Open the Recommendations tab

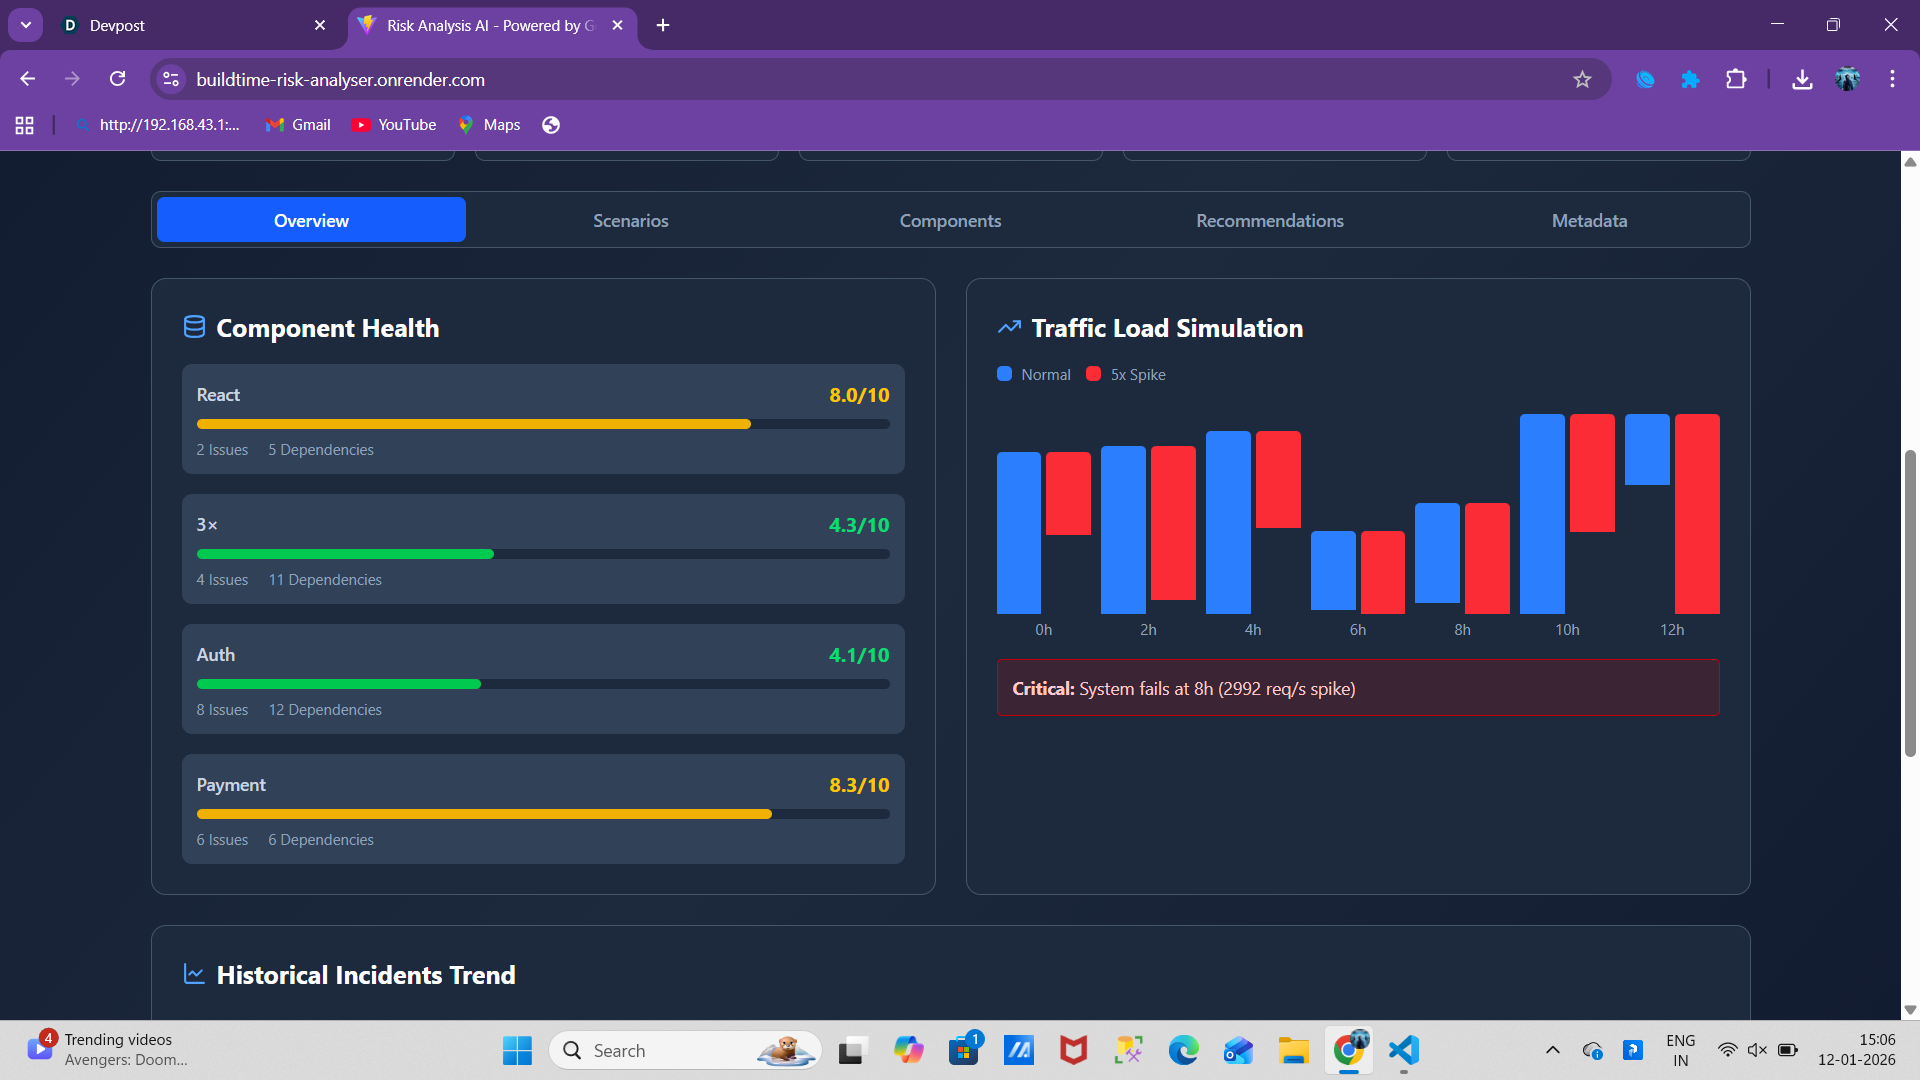(1269, 220)
